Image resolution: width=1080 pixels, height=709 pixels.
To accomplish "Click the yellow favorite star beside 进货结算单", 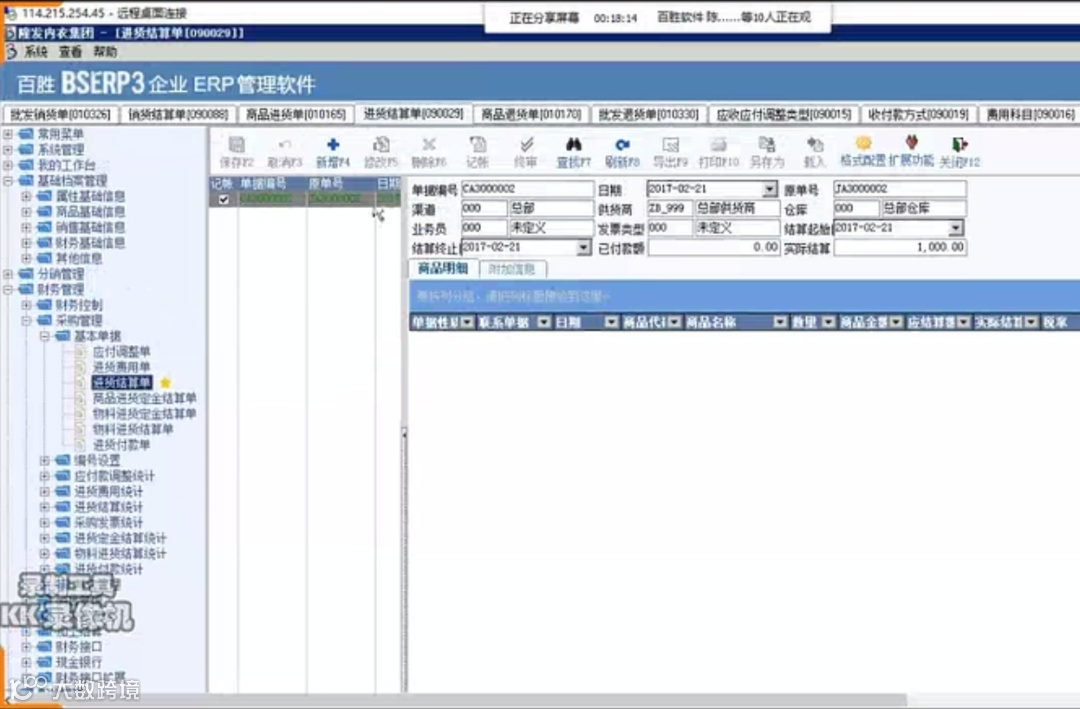I will pos(165,382).
